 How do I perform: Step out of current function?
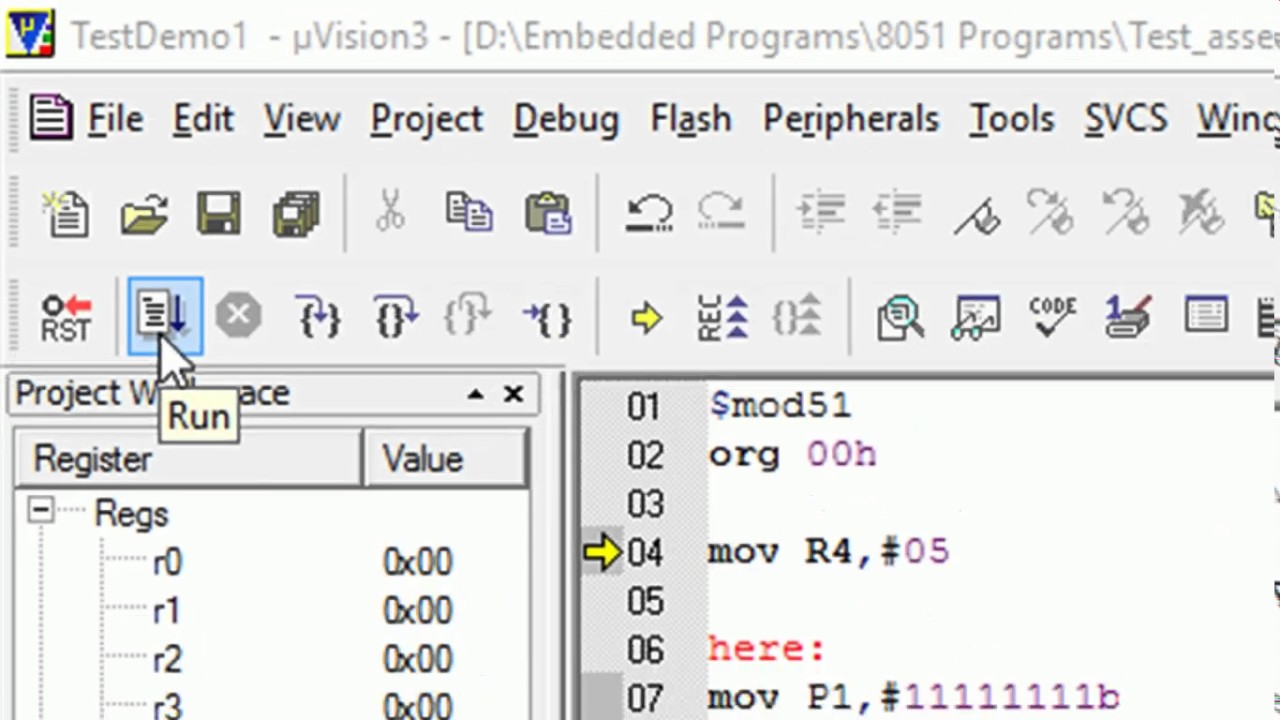[469, 318]
